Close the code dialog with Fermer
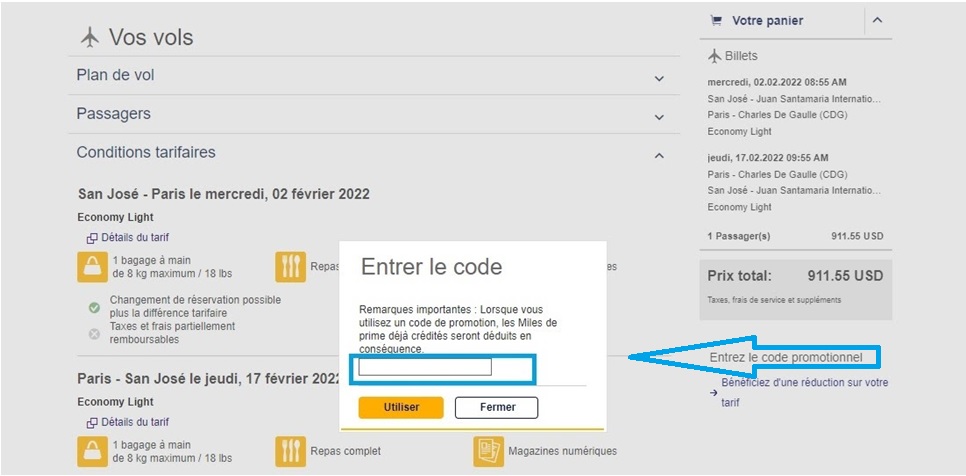966x476 pixels. tap(496, 407)
